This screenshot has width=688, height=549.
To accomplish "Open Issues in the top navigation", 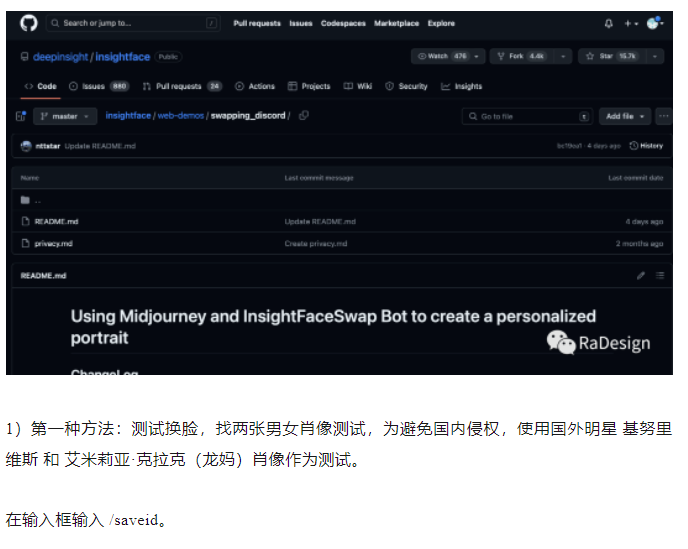I will [x=301, y=23].
